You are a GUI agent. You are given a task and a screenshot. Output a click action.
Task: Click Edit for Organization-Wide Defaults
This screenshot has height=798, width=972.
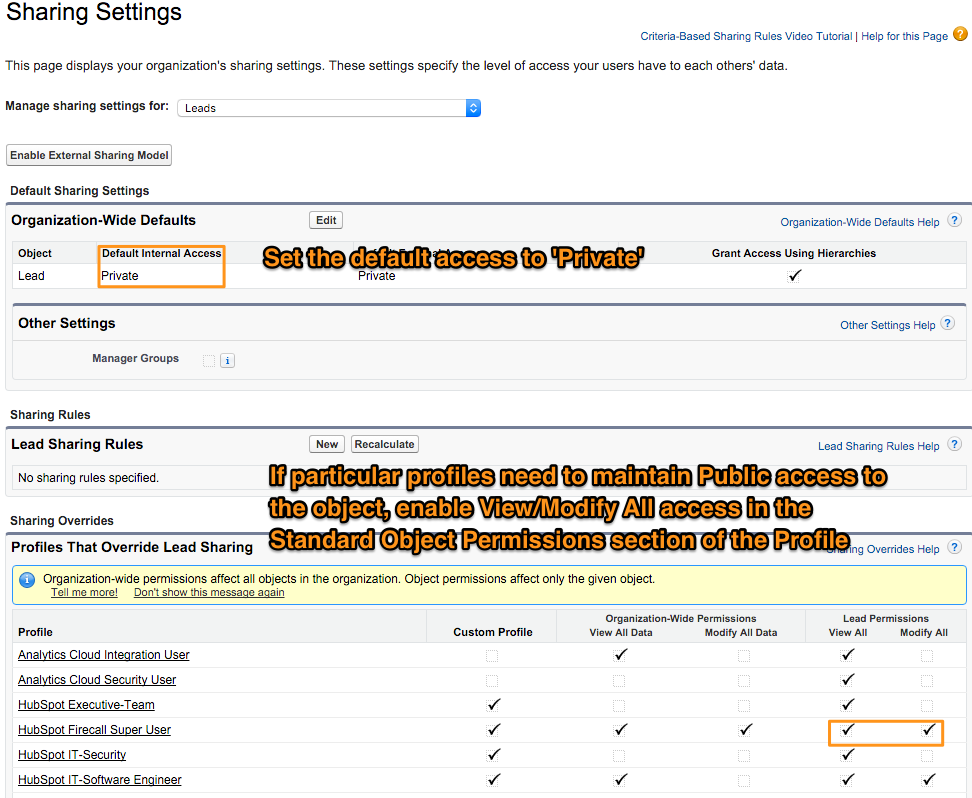[326, 220]
